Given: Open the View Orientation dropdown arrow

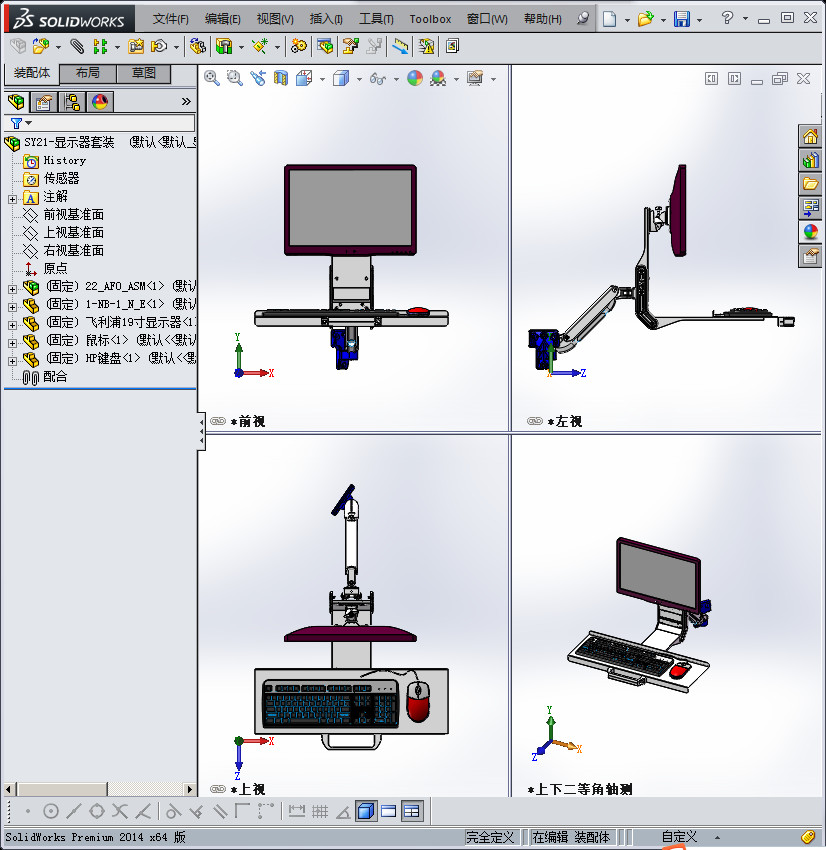Looking at the screenshot, I should [322, 80].
